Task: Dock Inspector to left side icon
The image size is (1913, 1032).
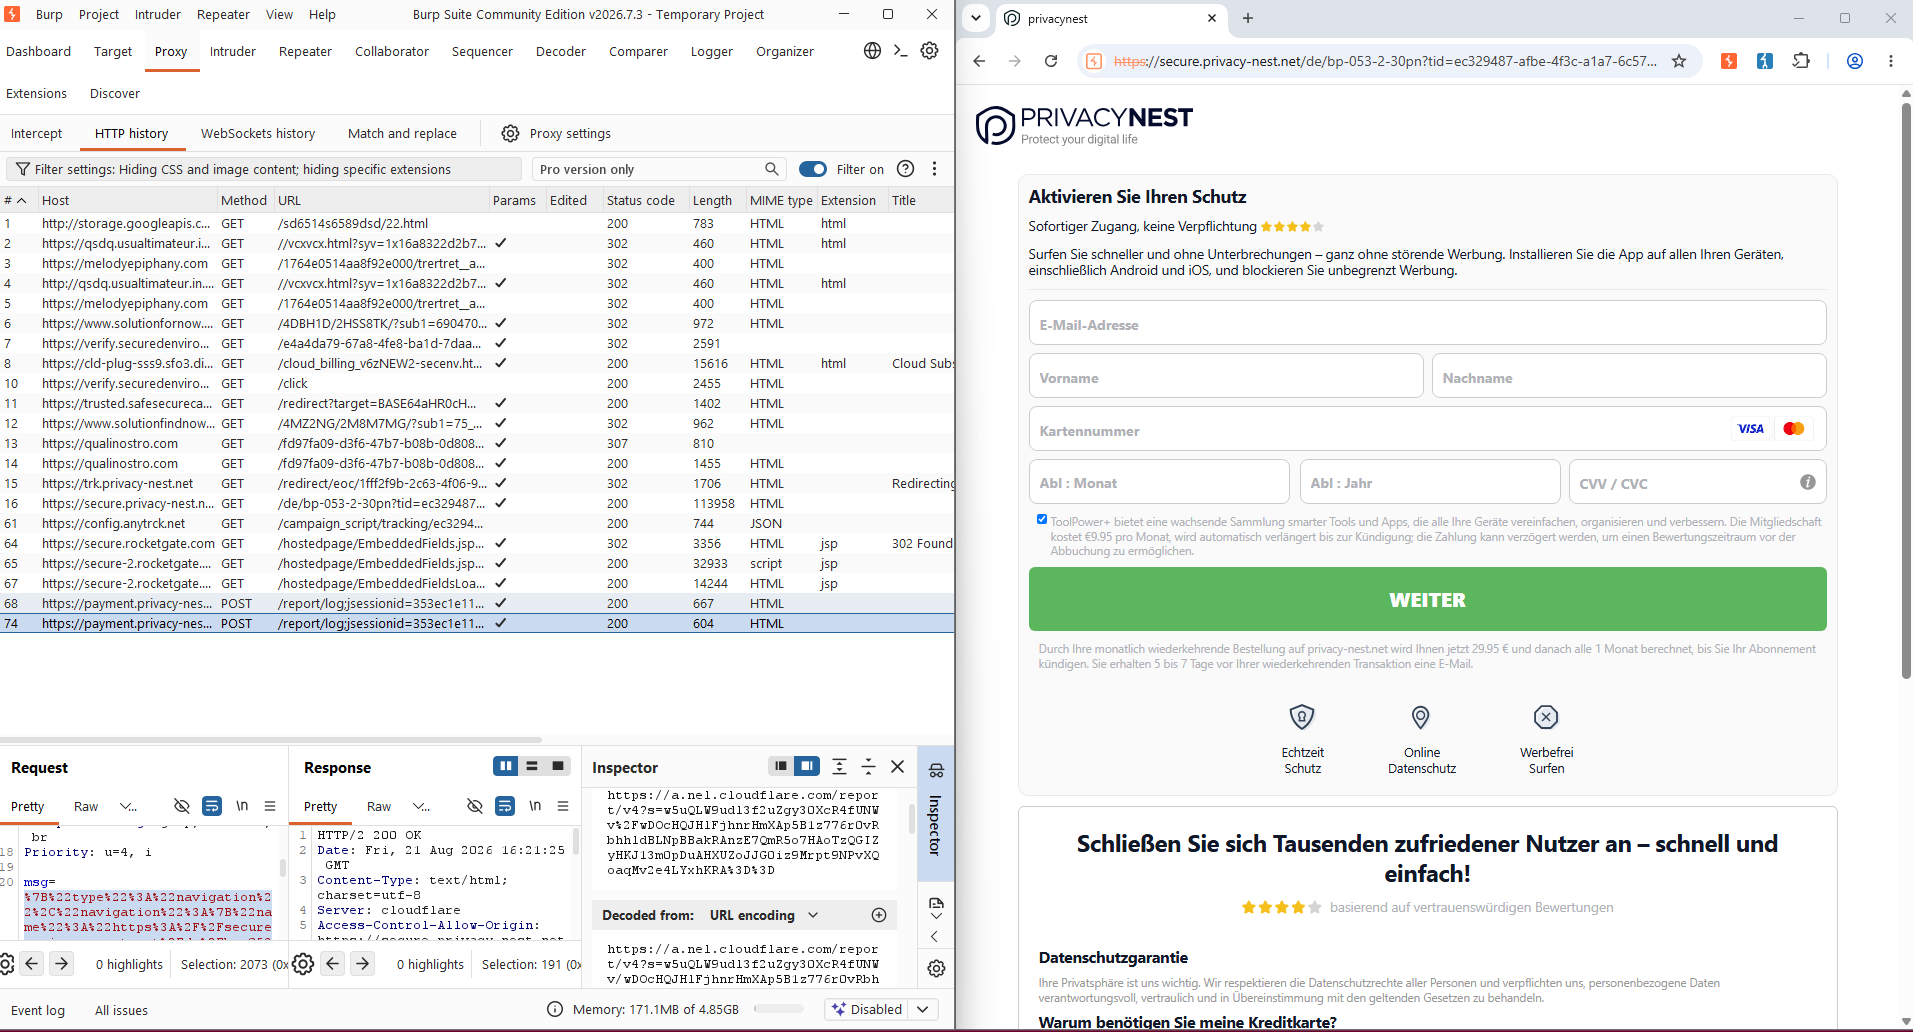Action: coord(780,766)
